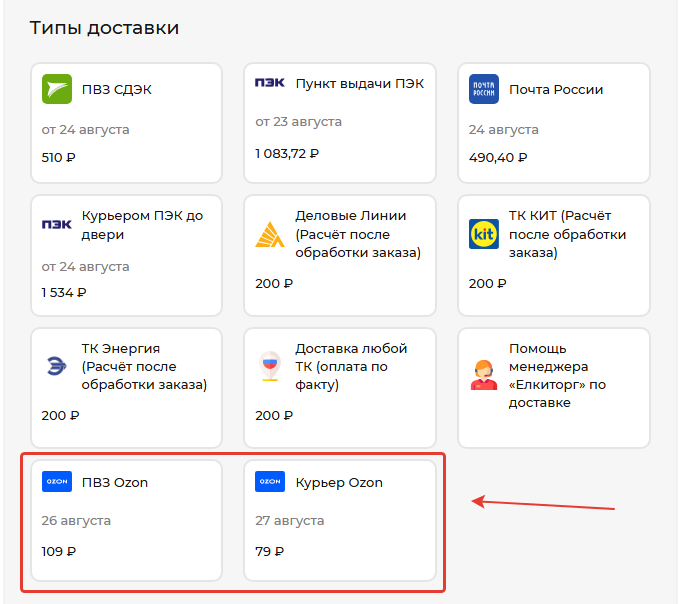Click the 1 534 ₽ price

(x=64, y=292)
